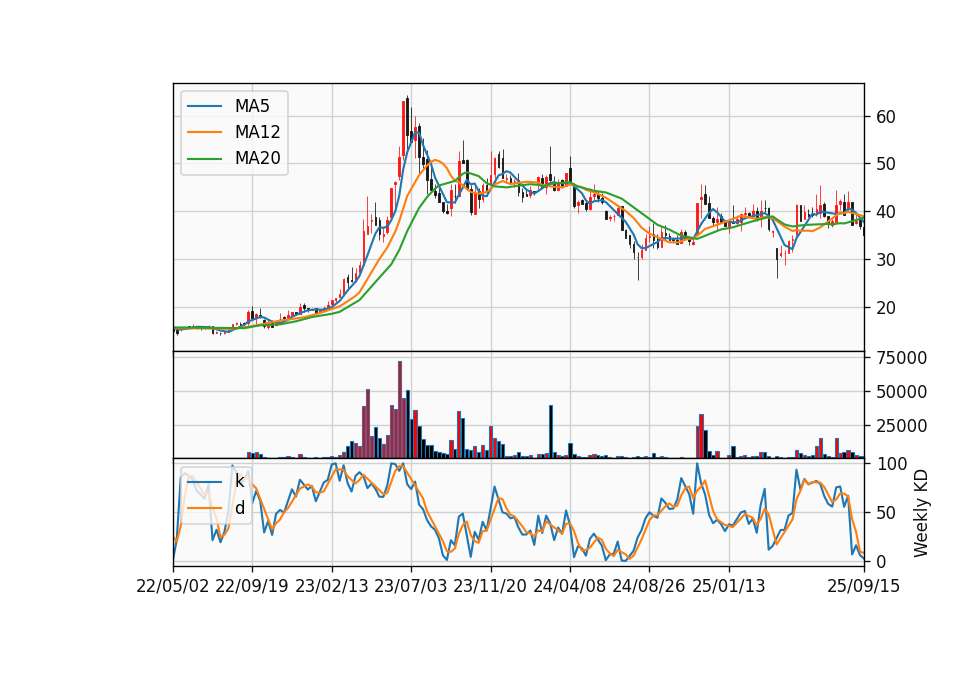Viewport: 960px width, 690px height.
Task: Click the 23/07/03 date tick label
Action: [x=411, y=586]
